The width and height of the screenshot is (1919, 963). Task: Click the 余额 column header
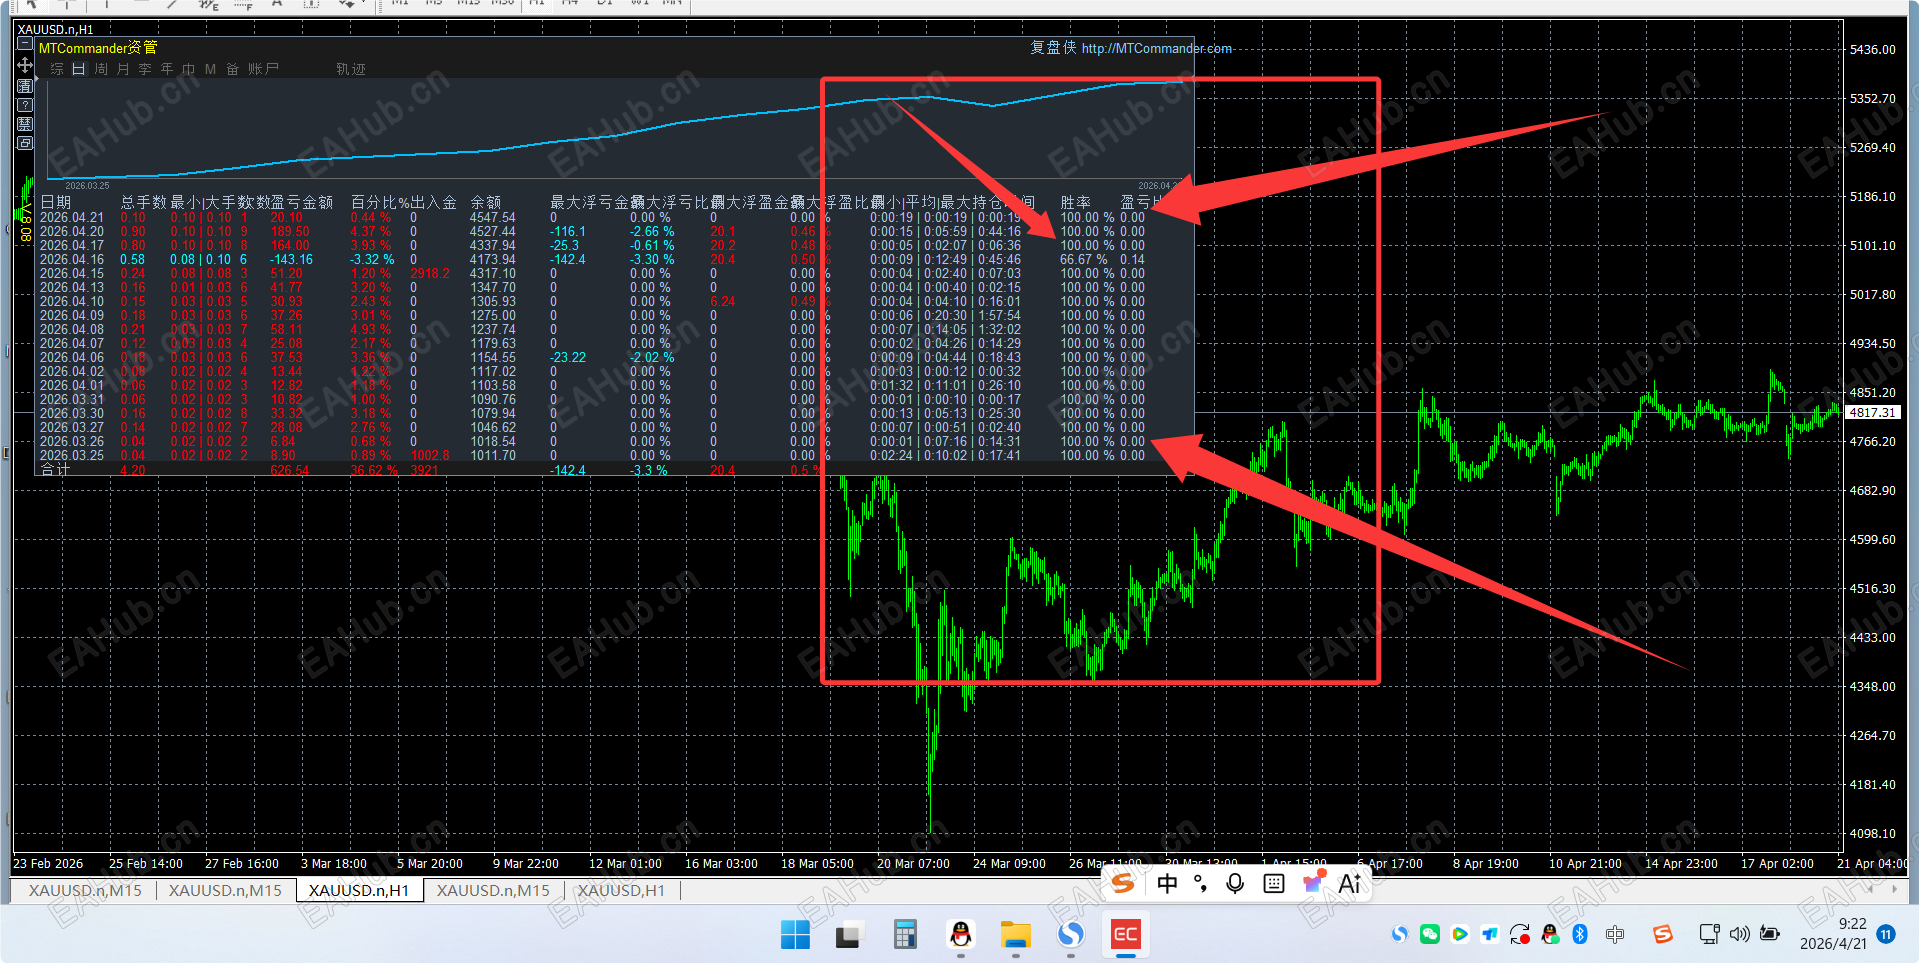click(x=486, y=202)
